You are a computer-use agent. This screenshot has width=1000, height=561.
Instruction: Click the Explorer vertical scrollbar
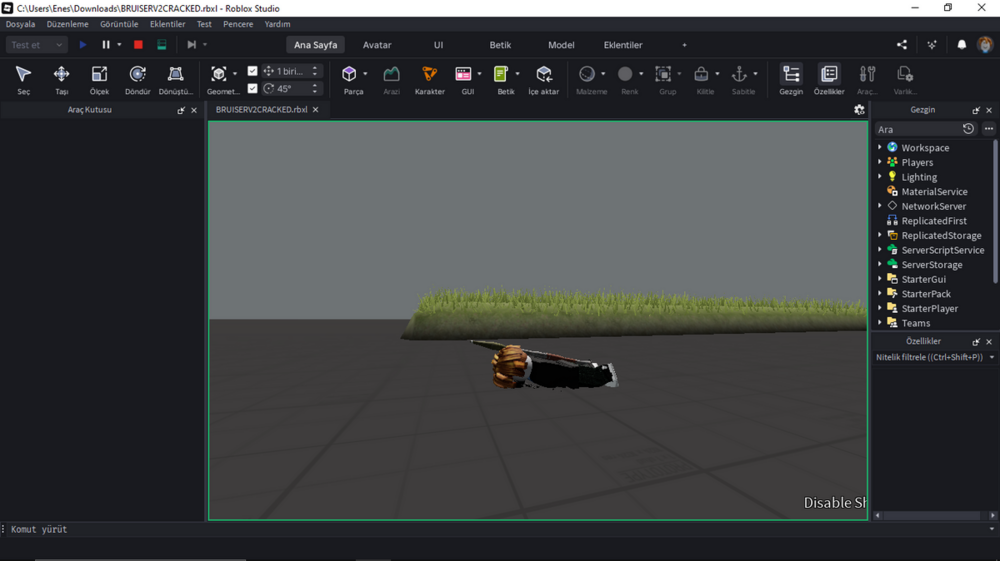(x=996, y=210)
